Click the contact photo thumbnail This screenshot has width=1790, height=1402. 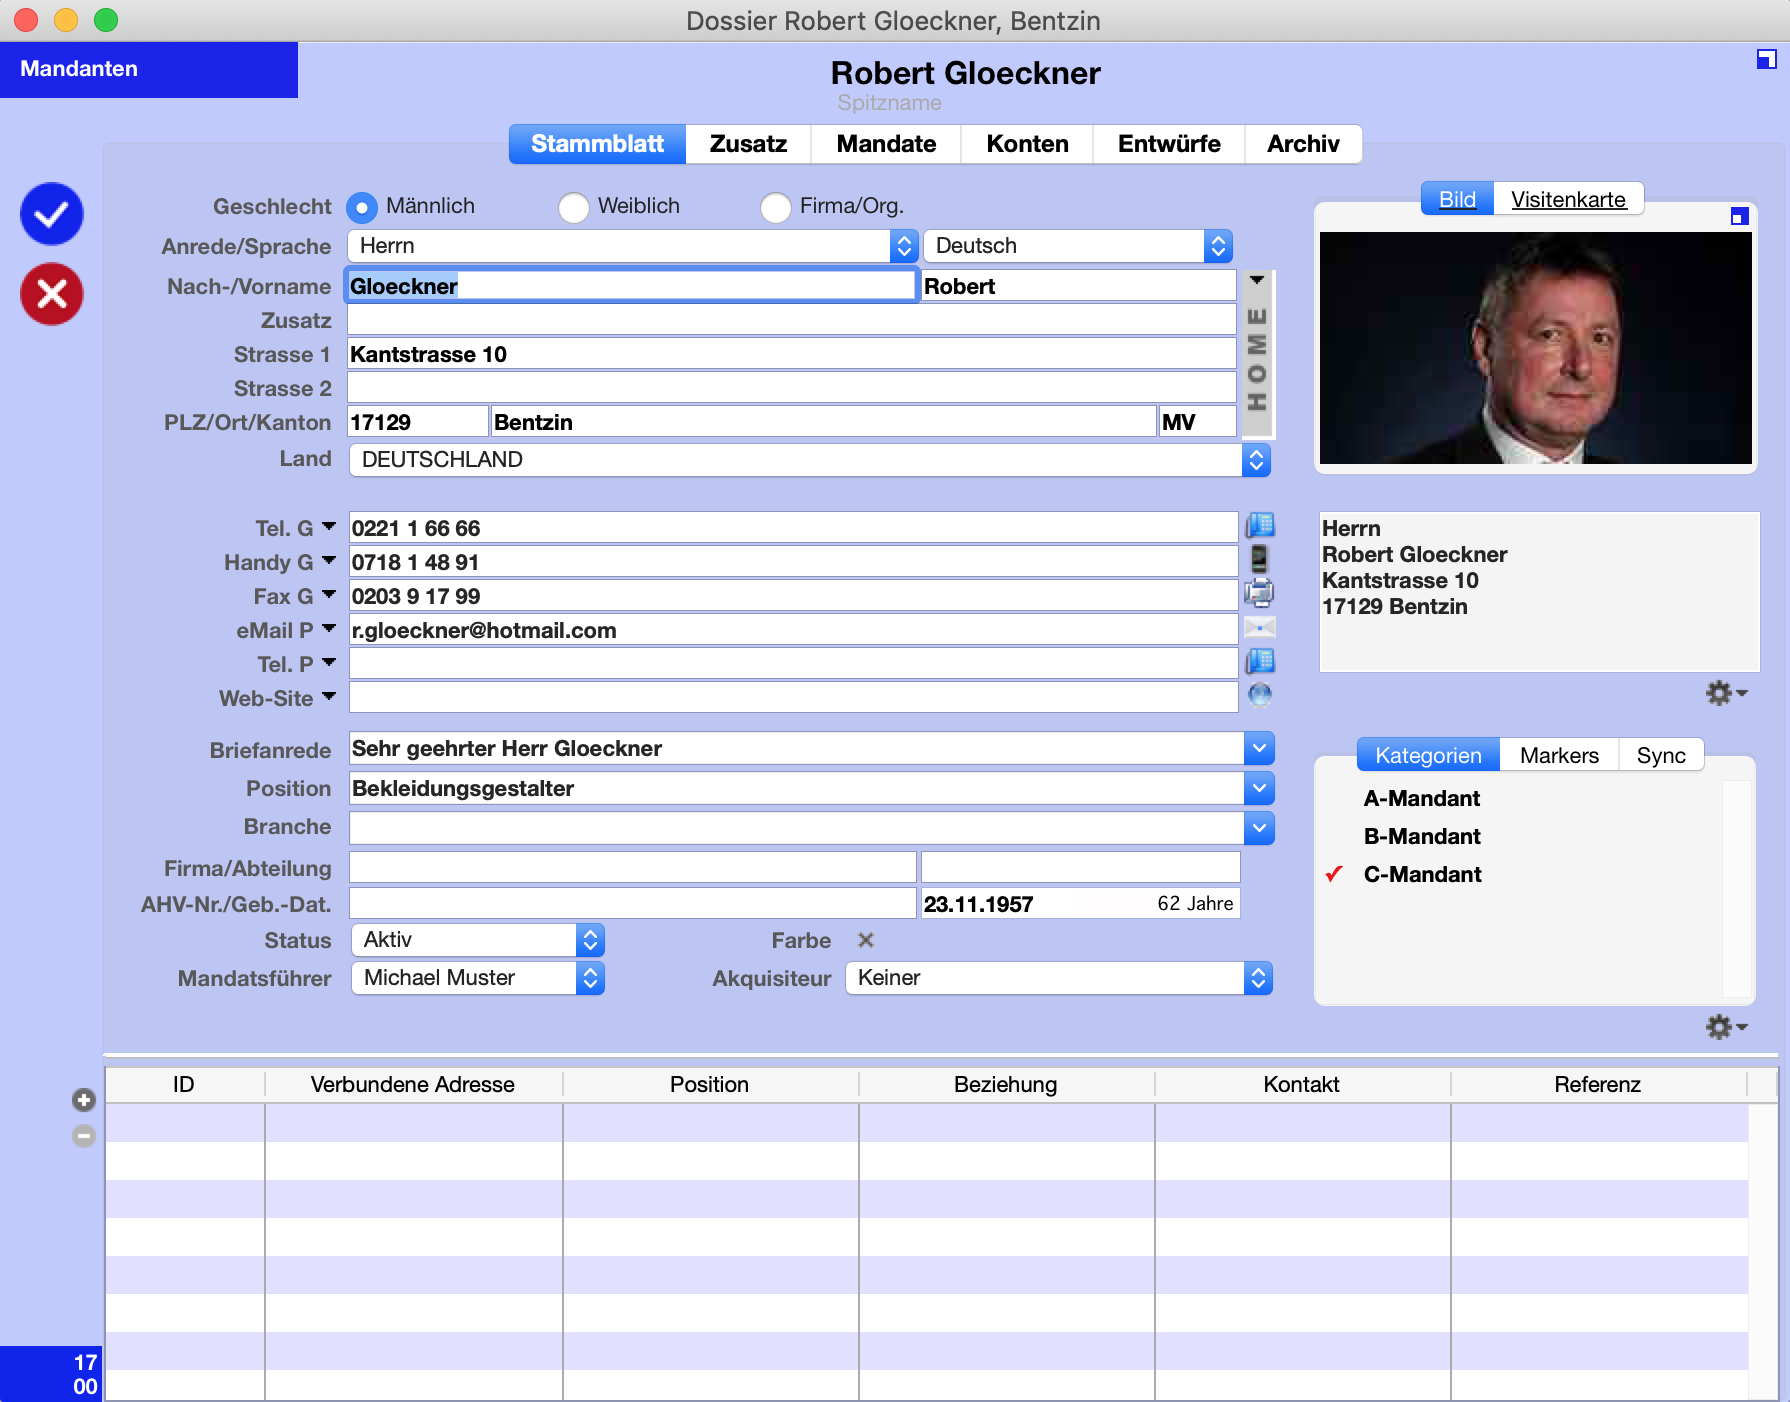pos(1535,348)
